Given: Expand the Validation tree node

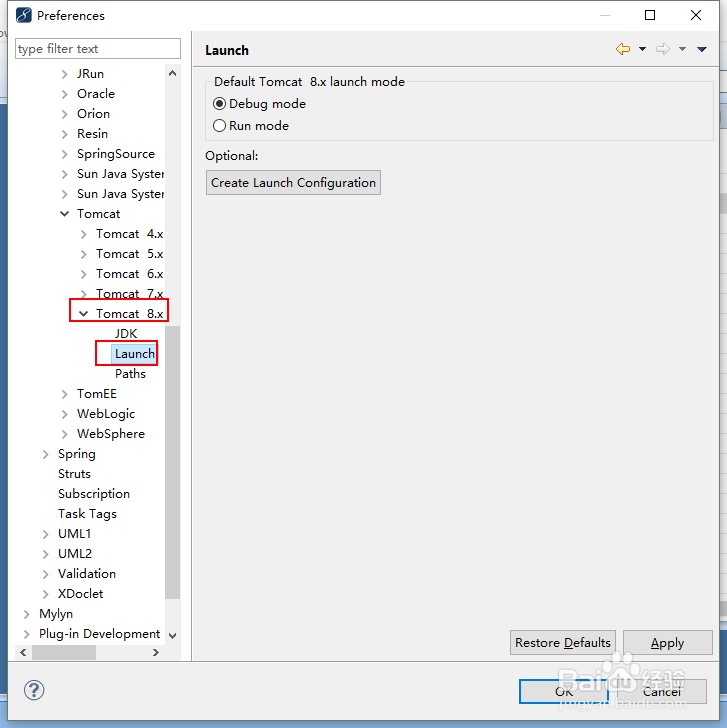Looking at the screenshot, I should (x=45, y=574).
